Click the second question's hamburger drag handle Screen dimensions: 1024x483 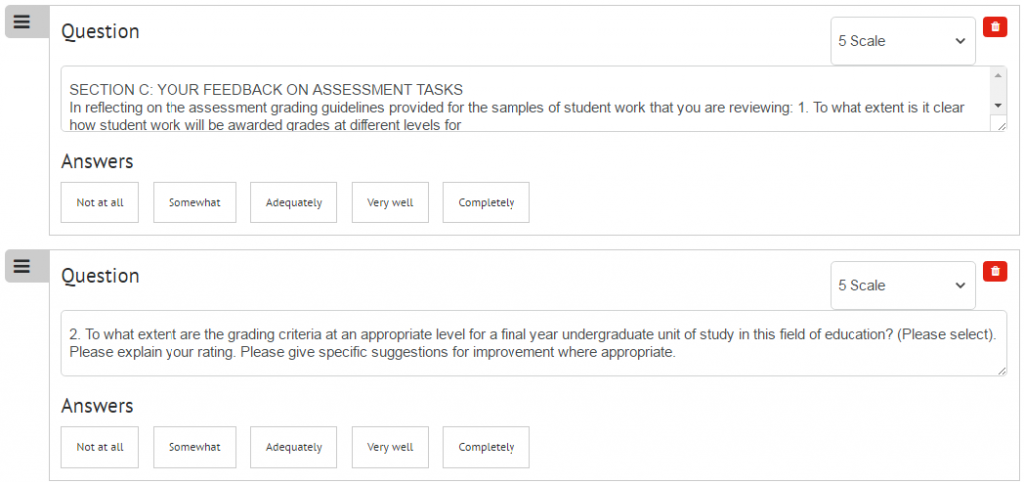click(x=23, y=266)
